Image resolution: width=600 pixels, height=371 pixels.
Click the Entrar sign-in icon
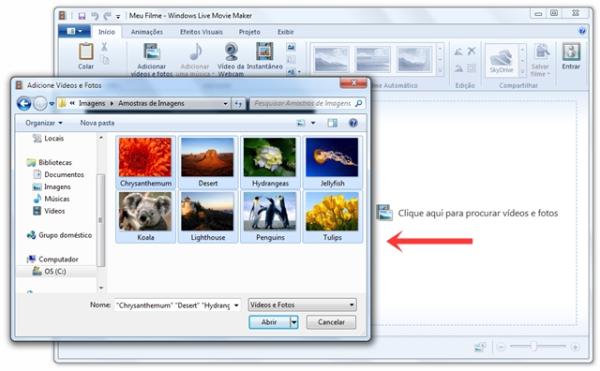tap(571, 52)
